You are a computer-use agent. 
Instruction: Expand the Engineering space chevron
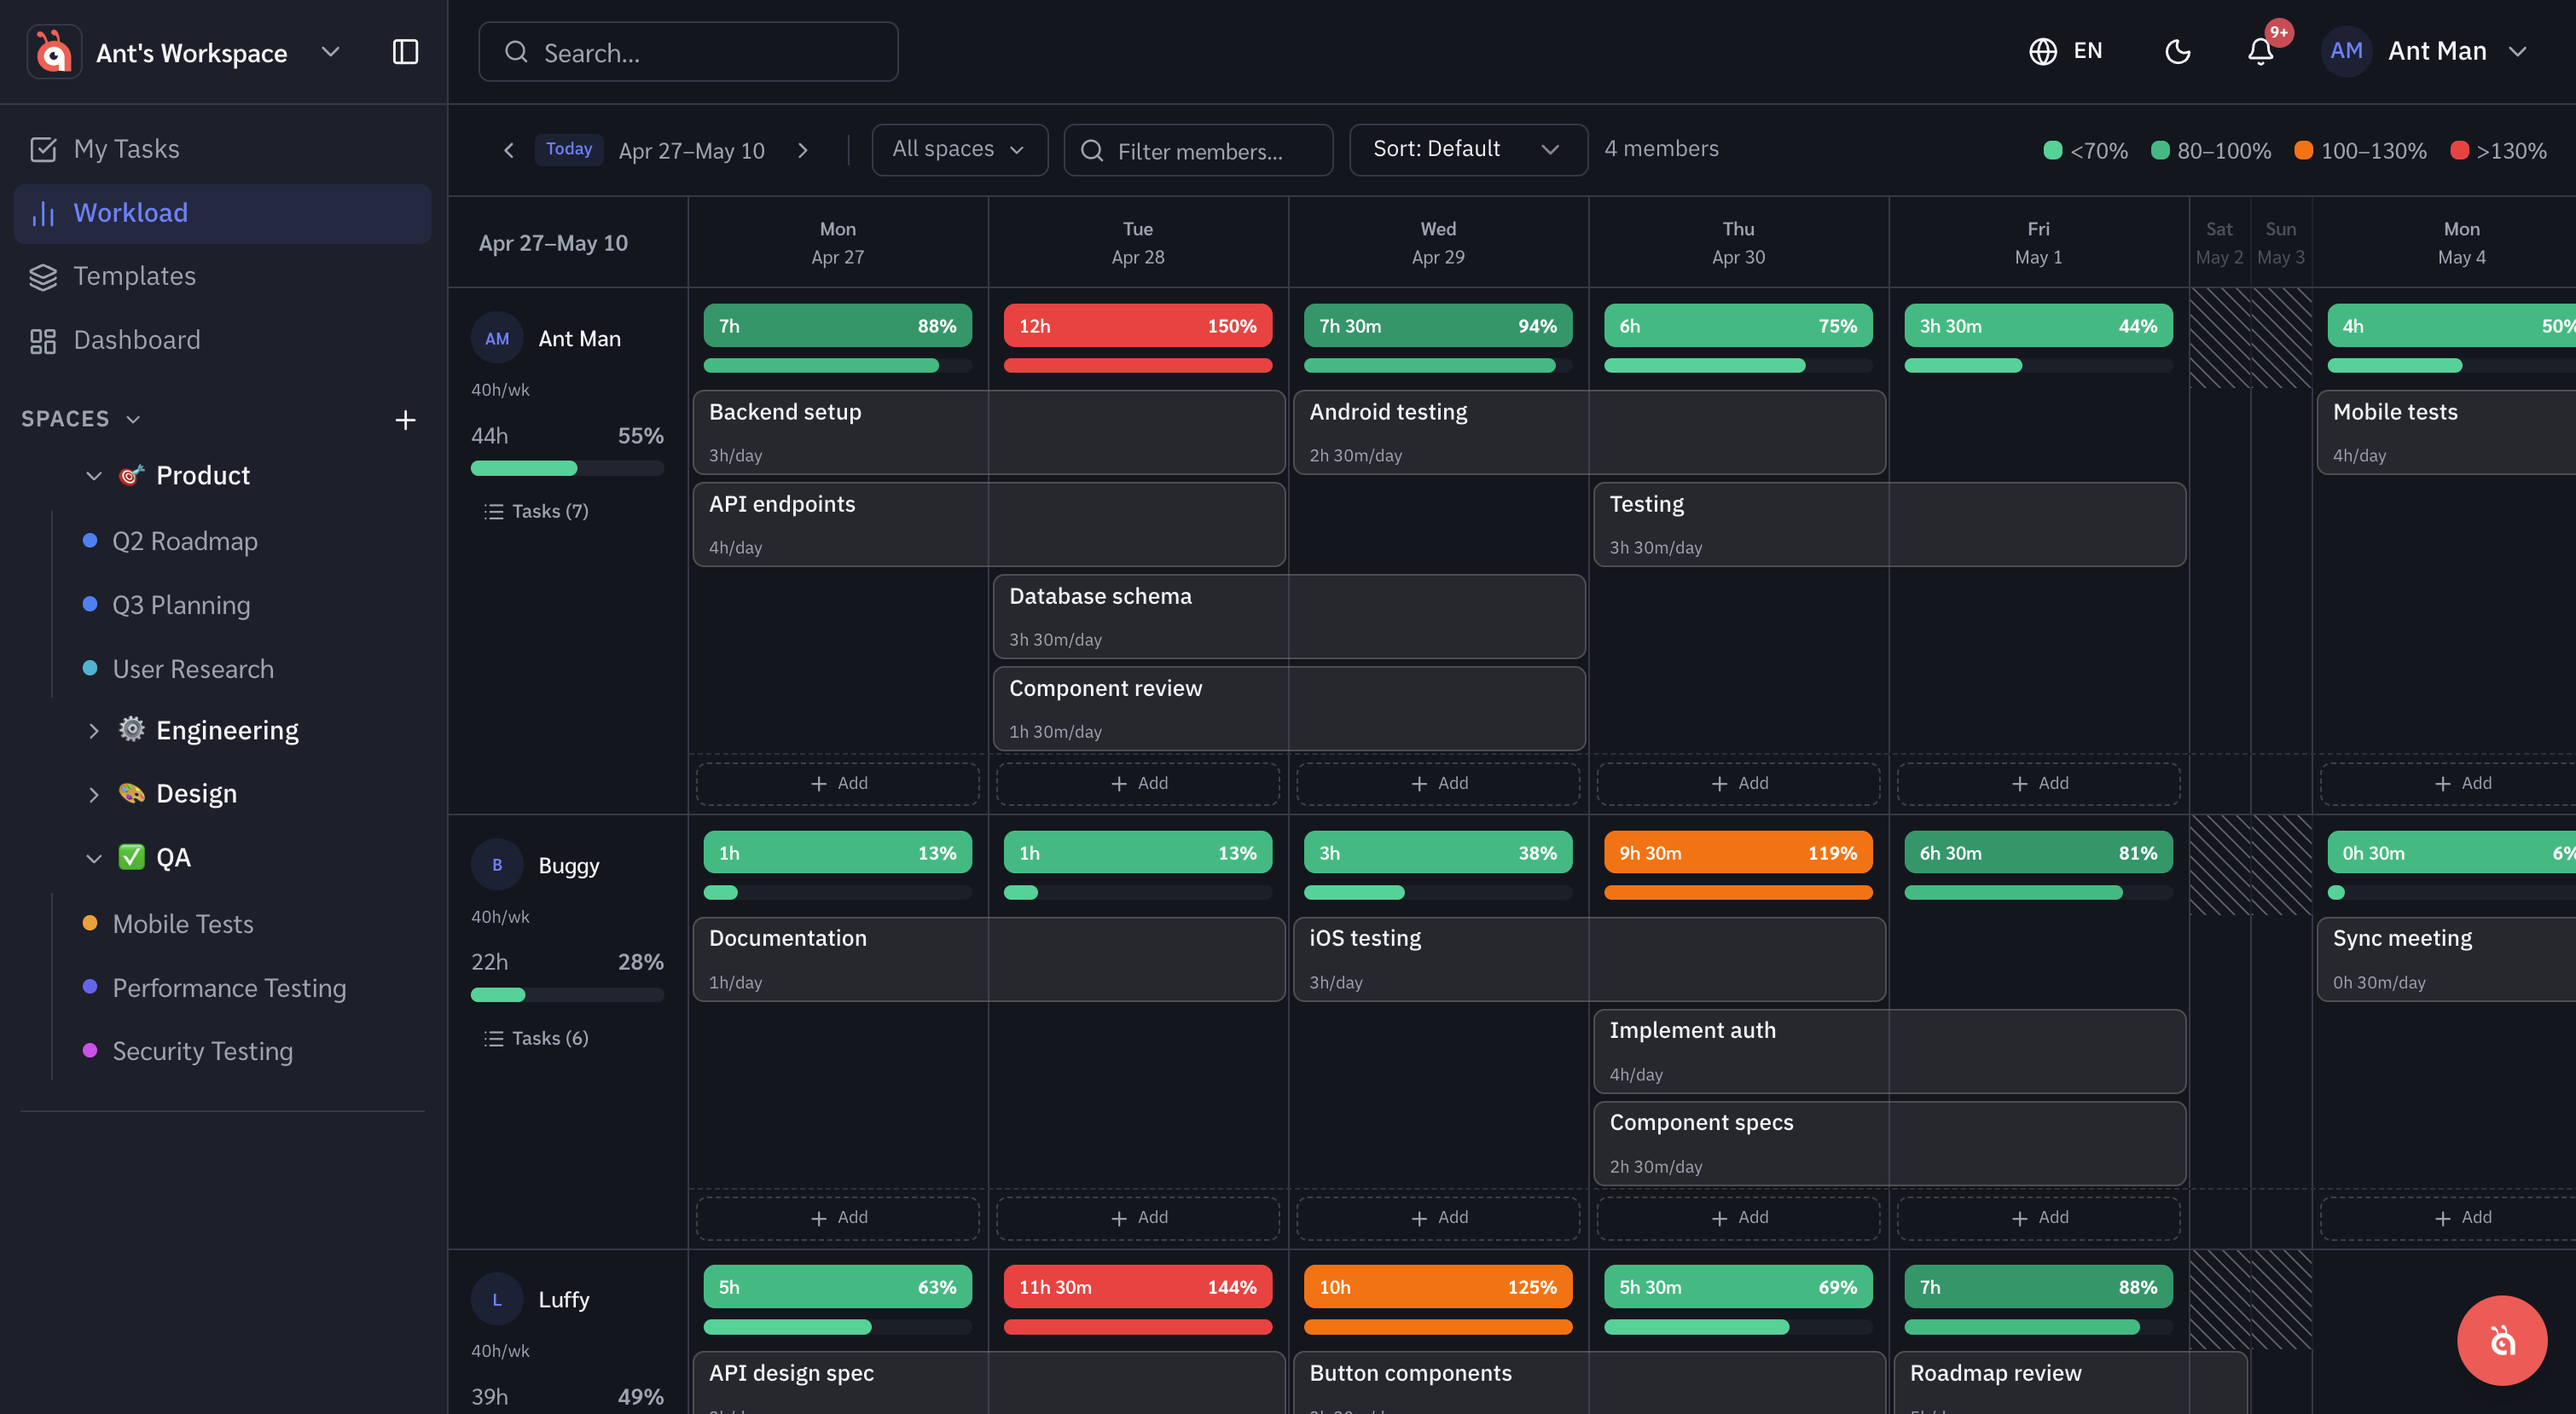coord(94,731)
